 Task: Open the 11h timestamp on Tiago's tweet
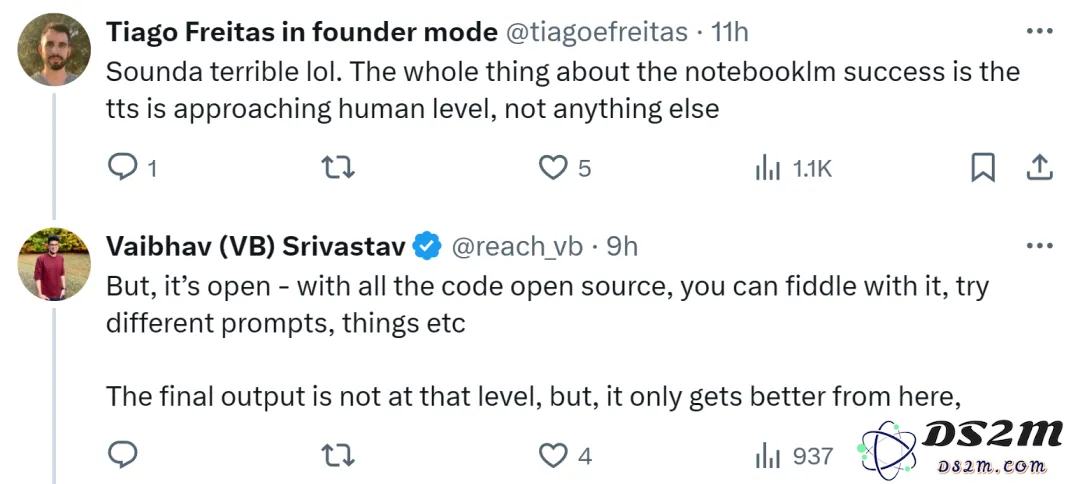pyautogui.click(x=729, y=32)
